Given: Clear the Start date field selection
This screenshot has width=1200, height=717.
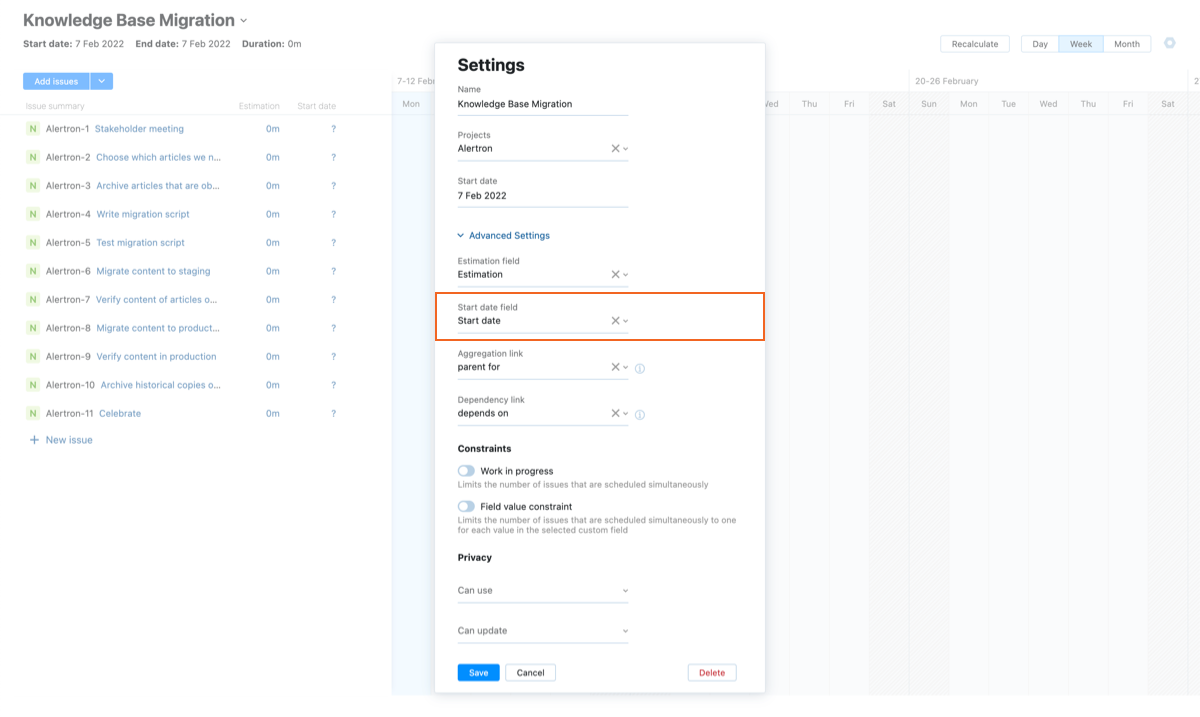Looking at the screenshot, I should pos(615,321).
